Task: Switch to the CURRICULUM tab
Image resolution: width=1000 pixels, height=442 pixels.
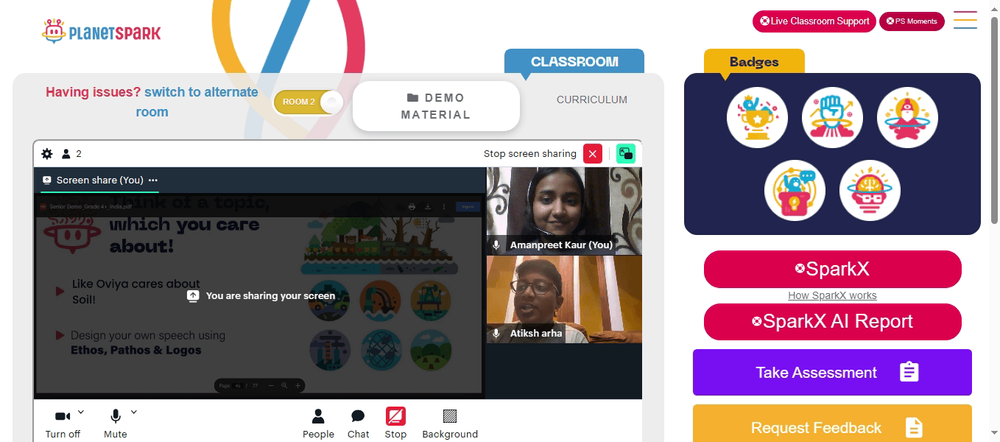Action: pyautogui.click(x=592, y=99)
